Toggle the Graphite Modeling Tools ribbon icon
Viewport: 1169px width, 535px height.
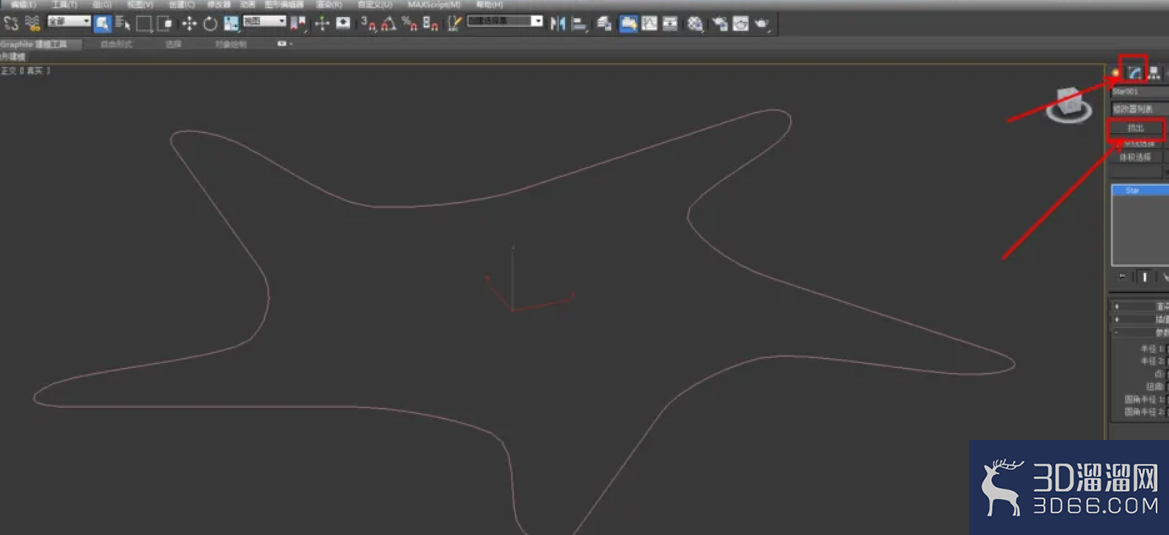coord(628,24)
